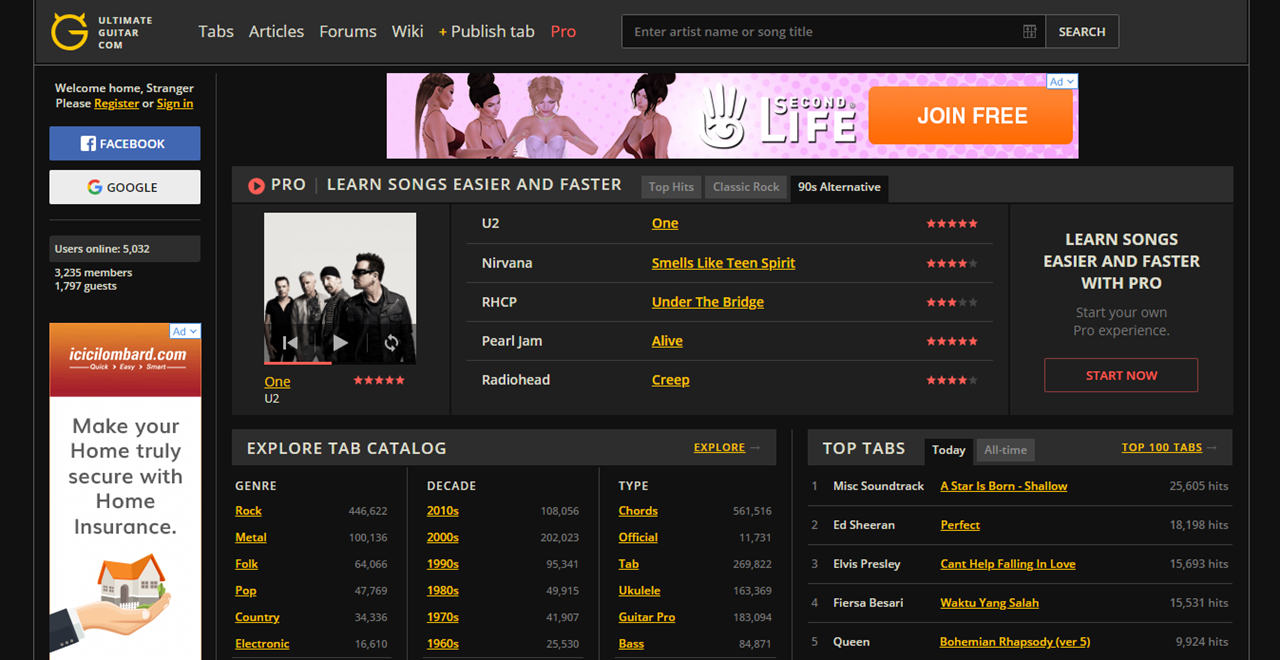Open the Tabs menu

click(216, 32)
